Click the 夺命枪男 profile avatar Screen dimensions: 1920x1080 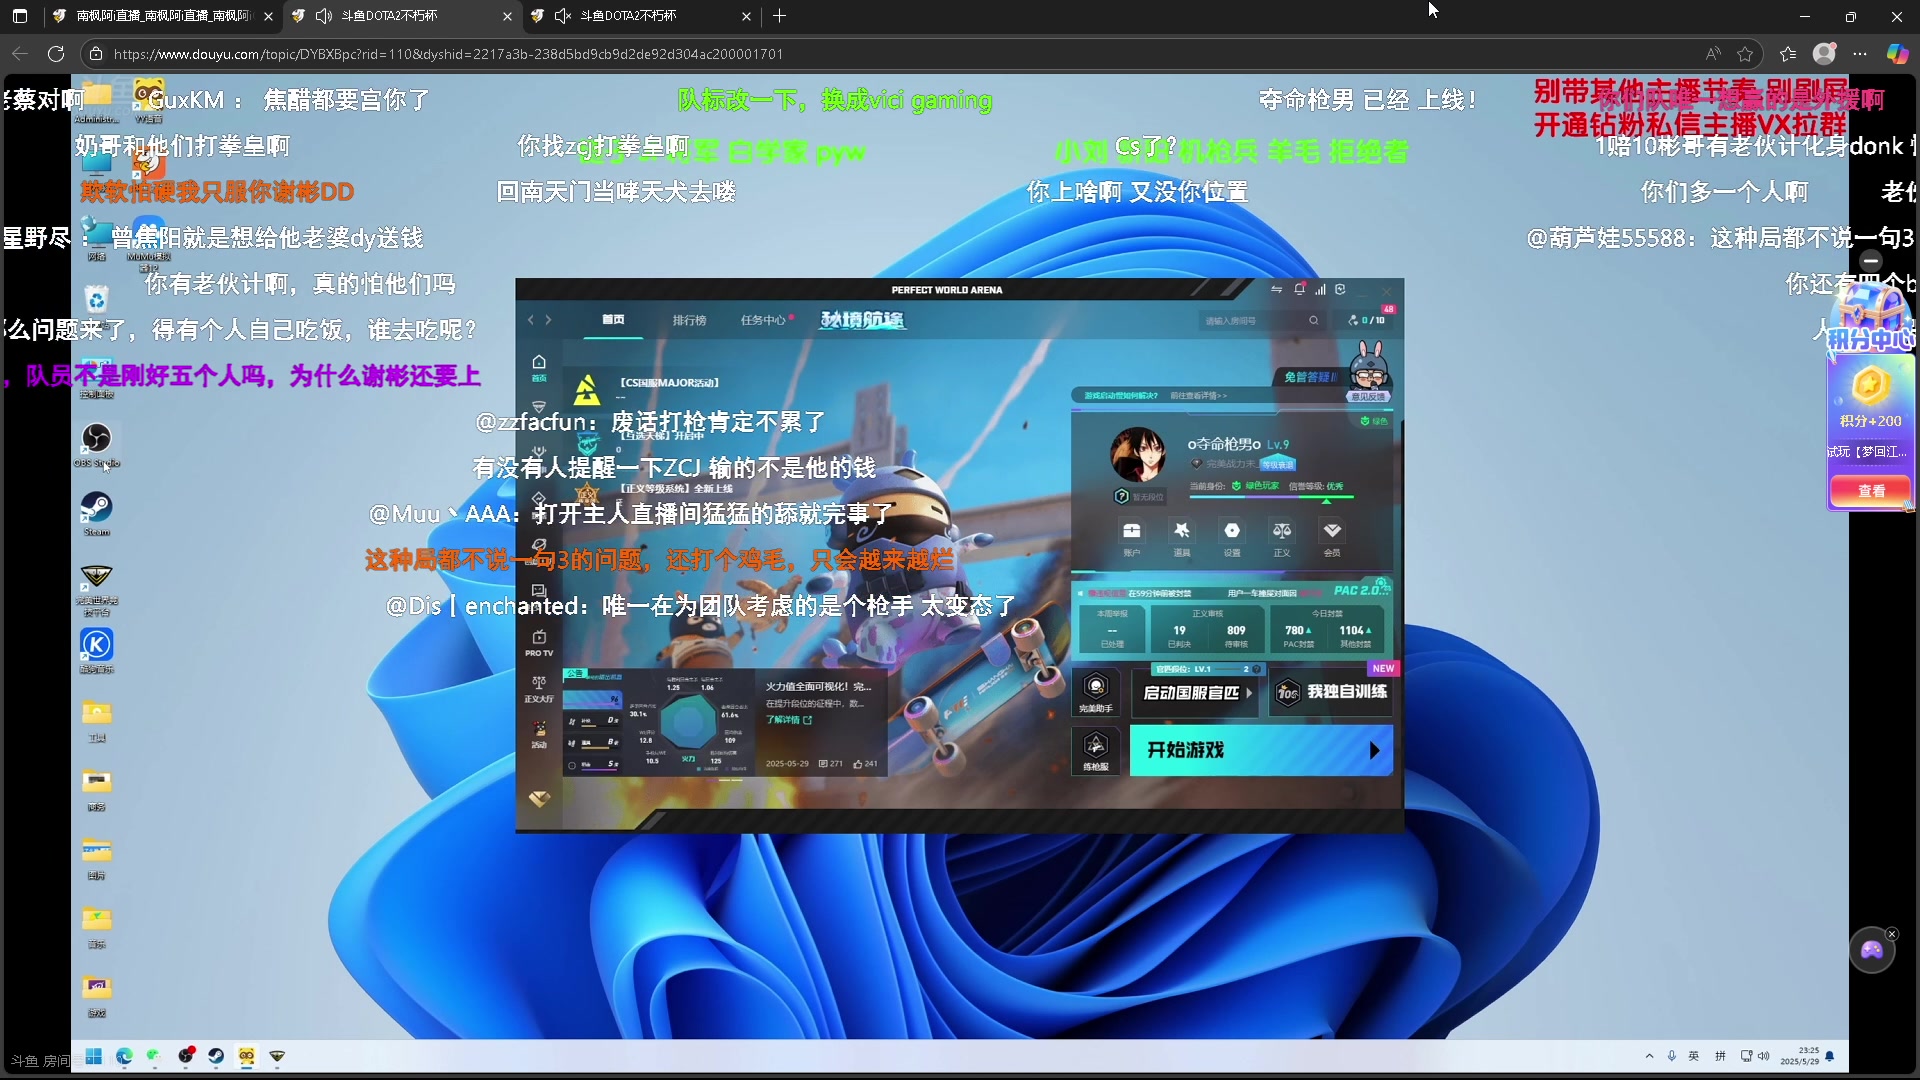(1138, 455)
